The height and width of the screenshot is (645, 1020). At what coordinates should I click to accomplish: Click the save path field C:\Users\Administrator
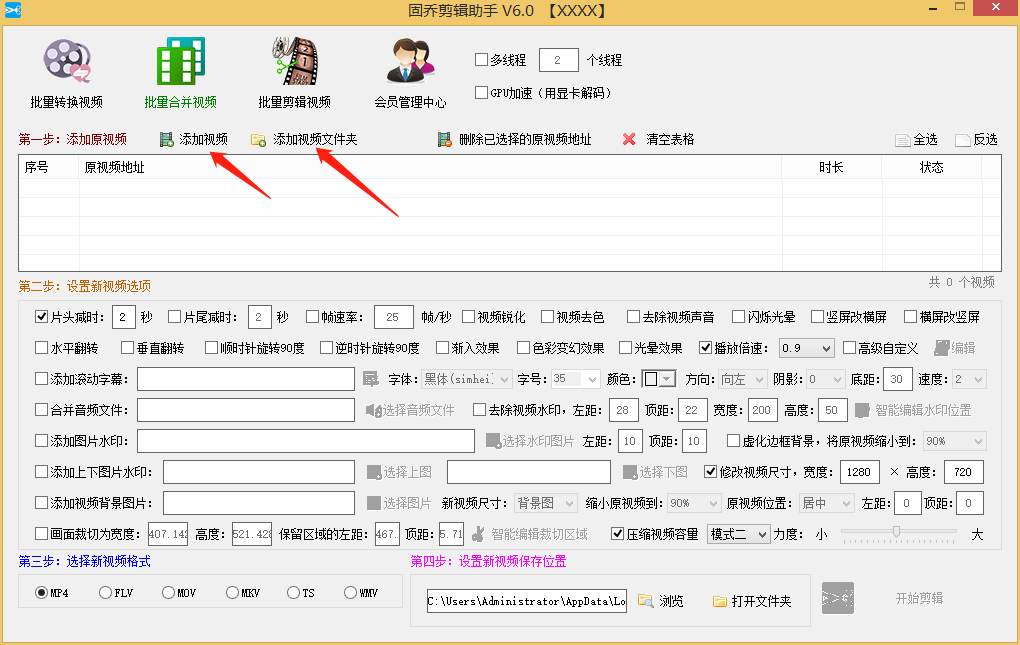527,601
